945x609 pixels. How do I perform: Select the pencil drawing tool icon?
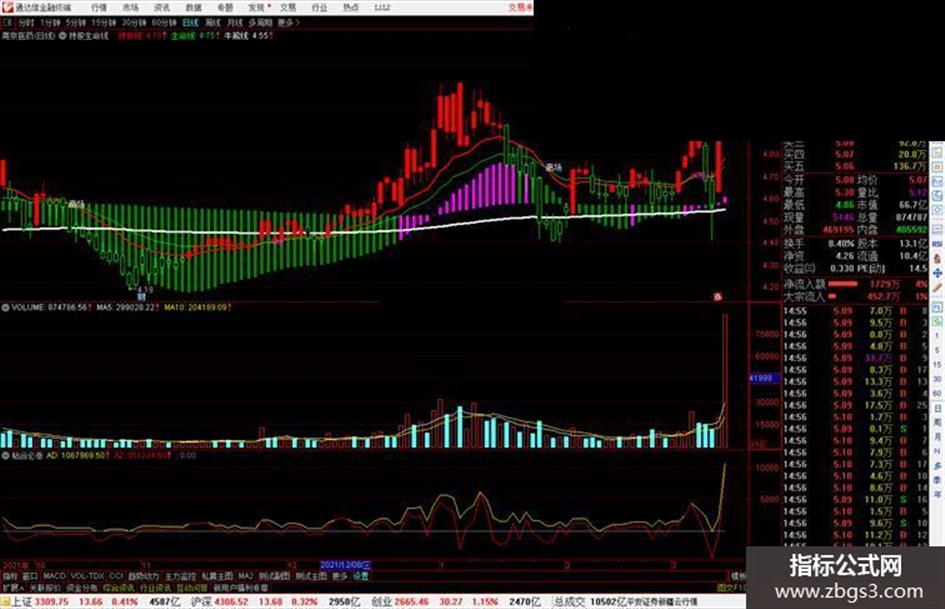coord(938,289)
